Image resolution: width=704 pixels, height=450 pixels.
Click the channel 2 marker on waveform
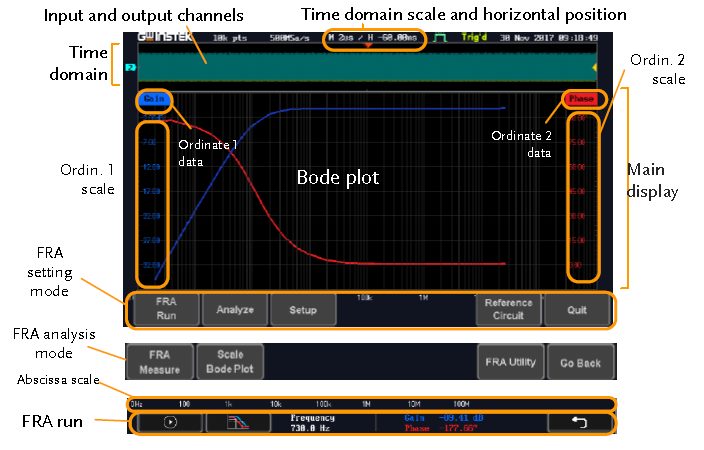click(x=130, y=69)
